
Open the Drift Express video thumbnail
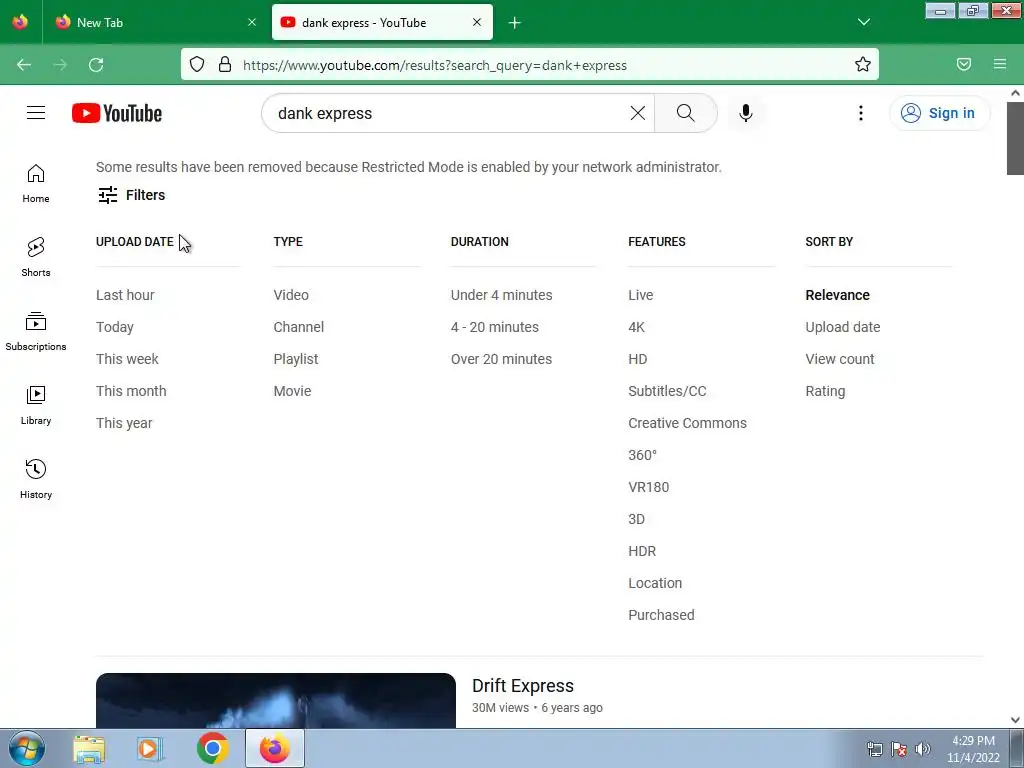276,701
